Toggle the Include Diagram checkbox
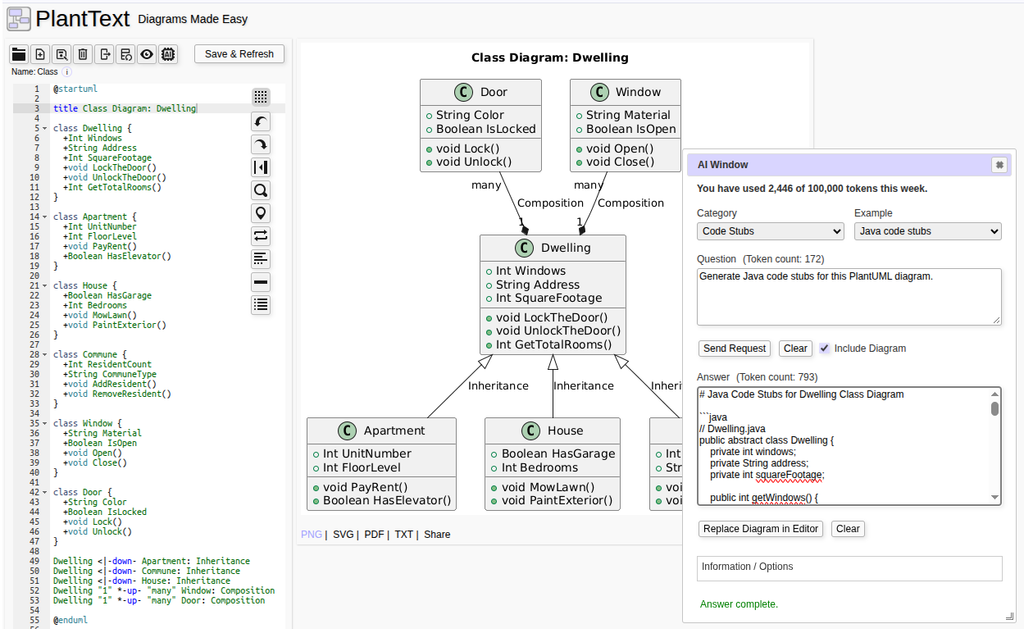This screenshot has height=629, width=1024. point(825,348)
